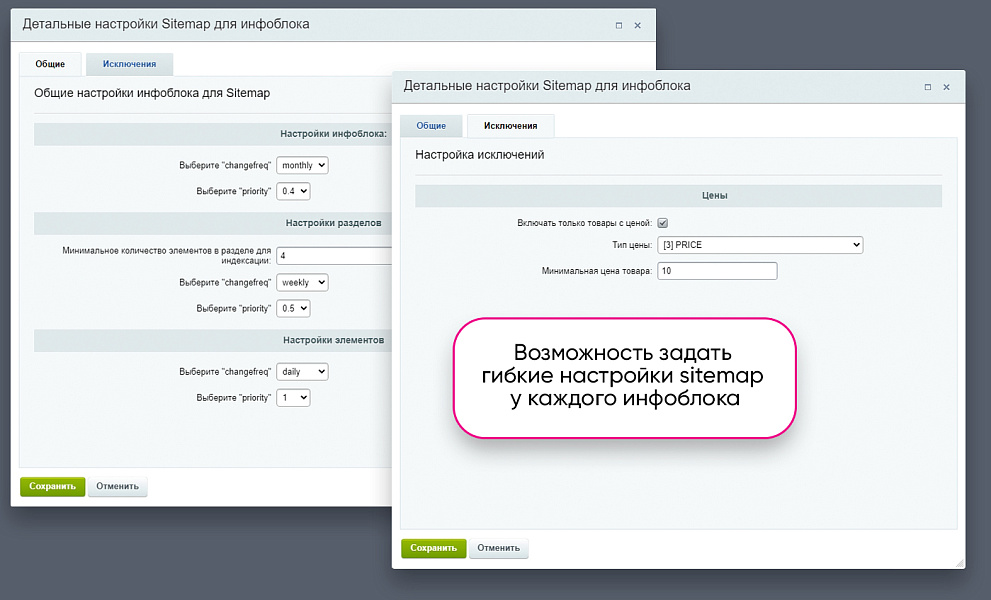Click the minimum elements count input showing 4

click(330, 255)
